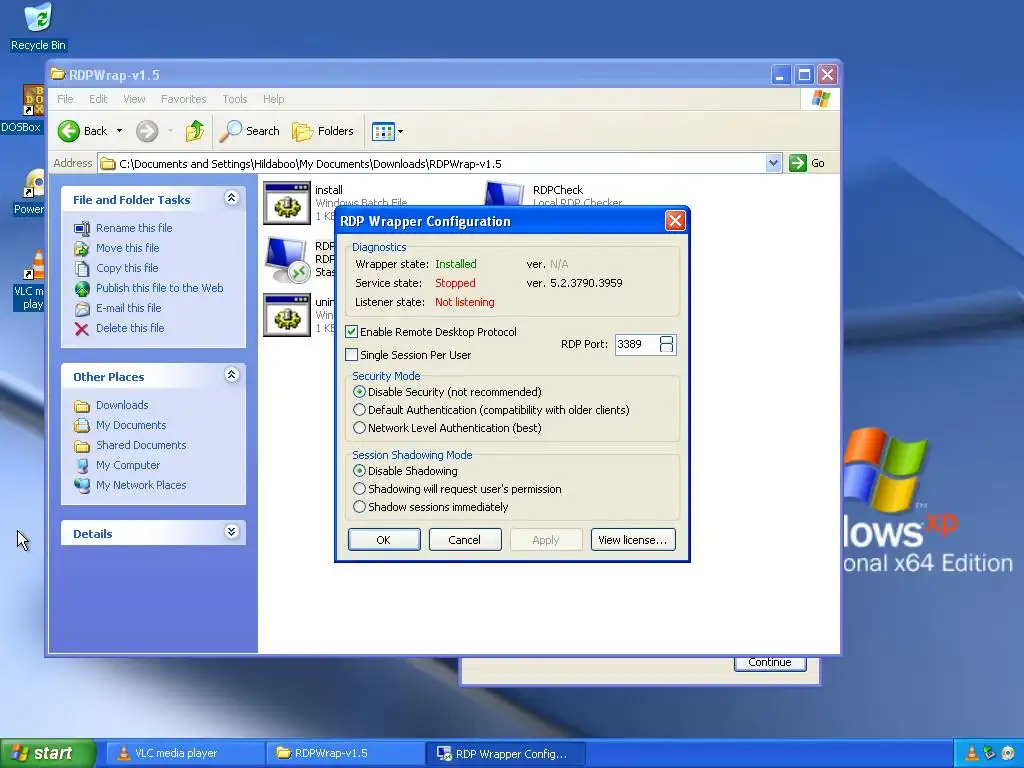The image size is (1024, 768).
Task: Click the RDP Port number field
Action: (636, 344)
